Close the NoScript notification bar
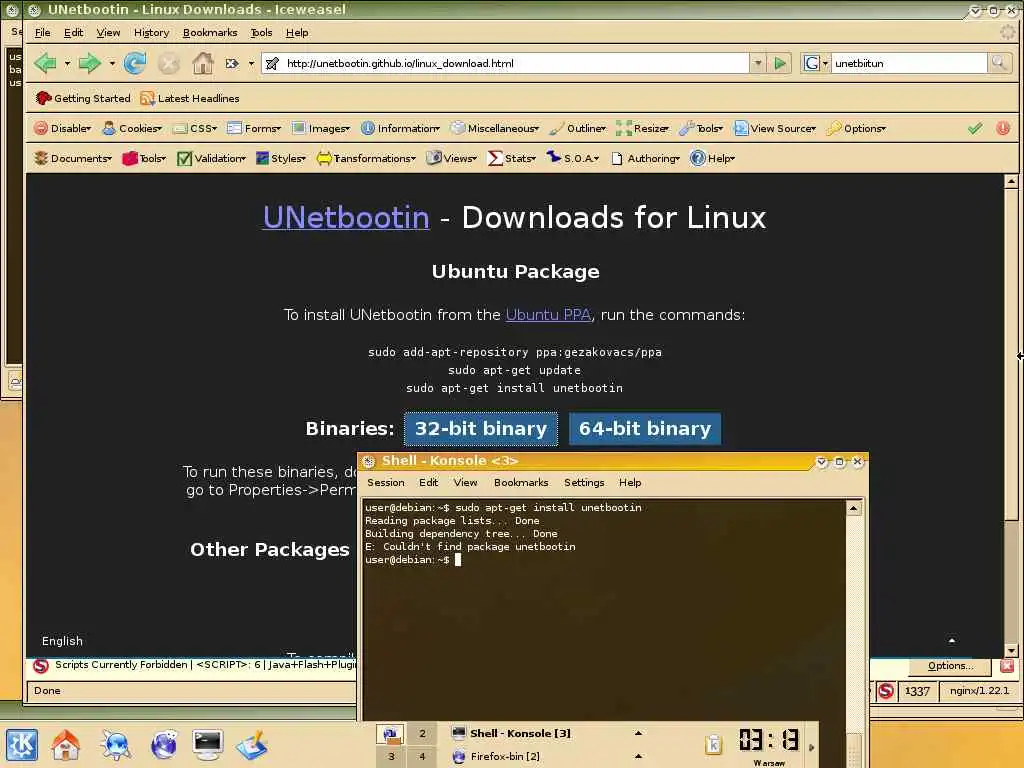The height and width of the screenshot is (768, 1024). coord(1006,666)
